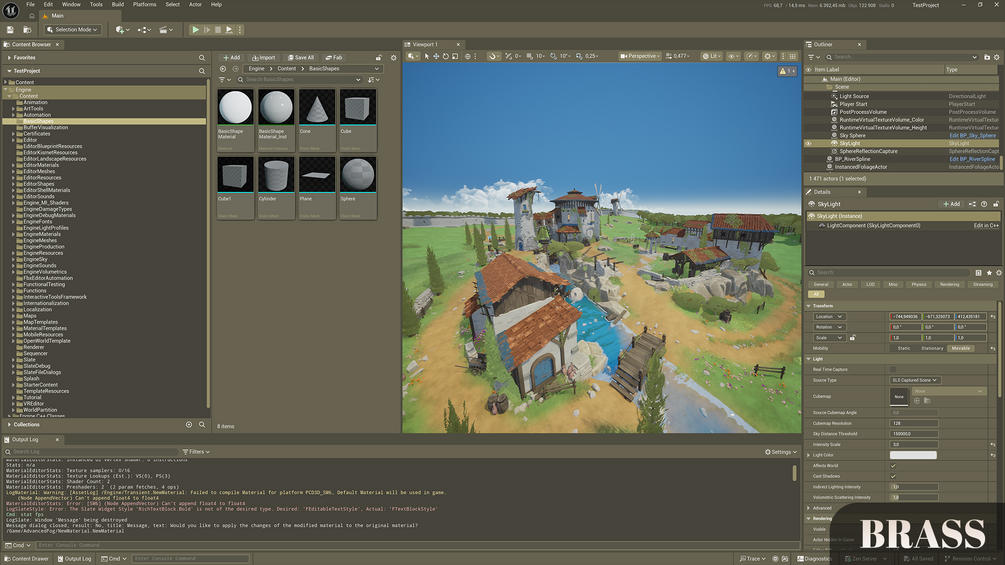Click Edit in C++ link
This screenshot has height=565, width=1005.
(x=986, y=225)
